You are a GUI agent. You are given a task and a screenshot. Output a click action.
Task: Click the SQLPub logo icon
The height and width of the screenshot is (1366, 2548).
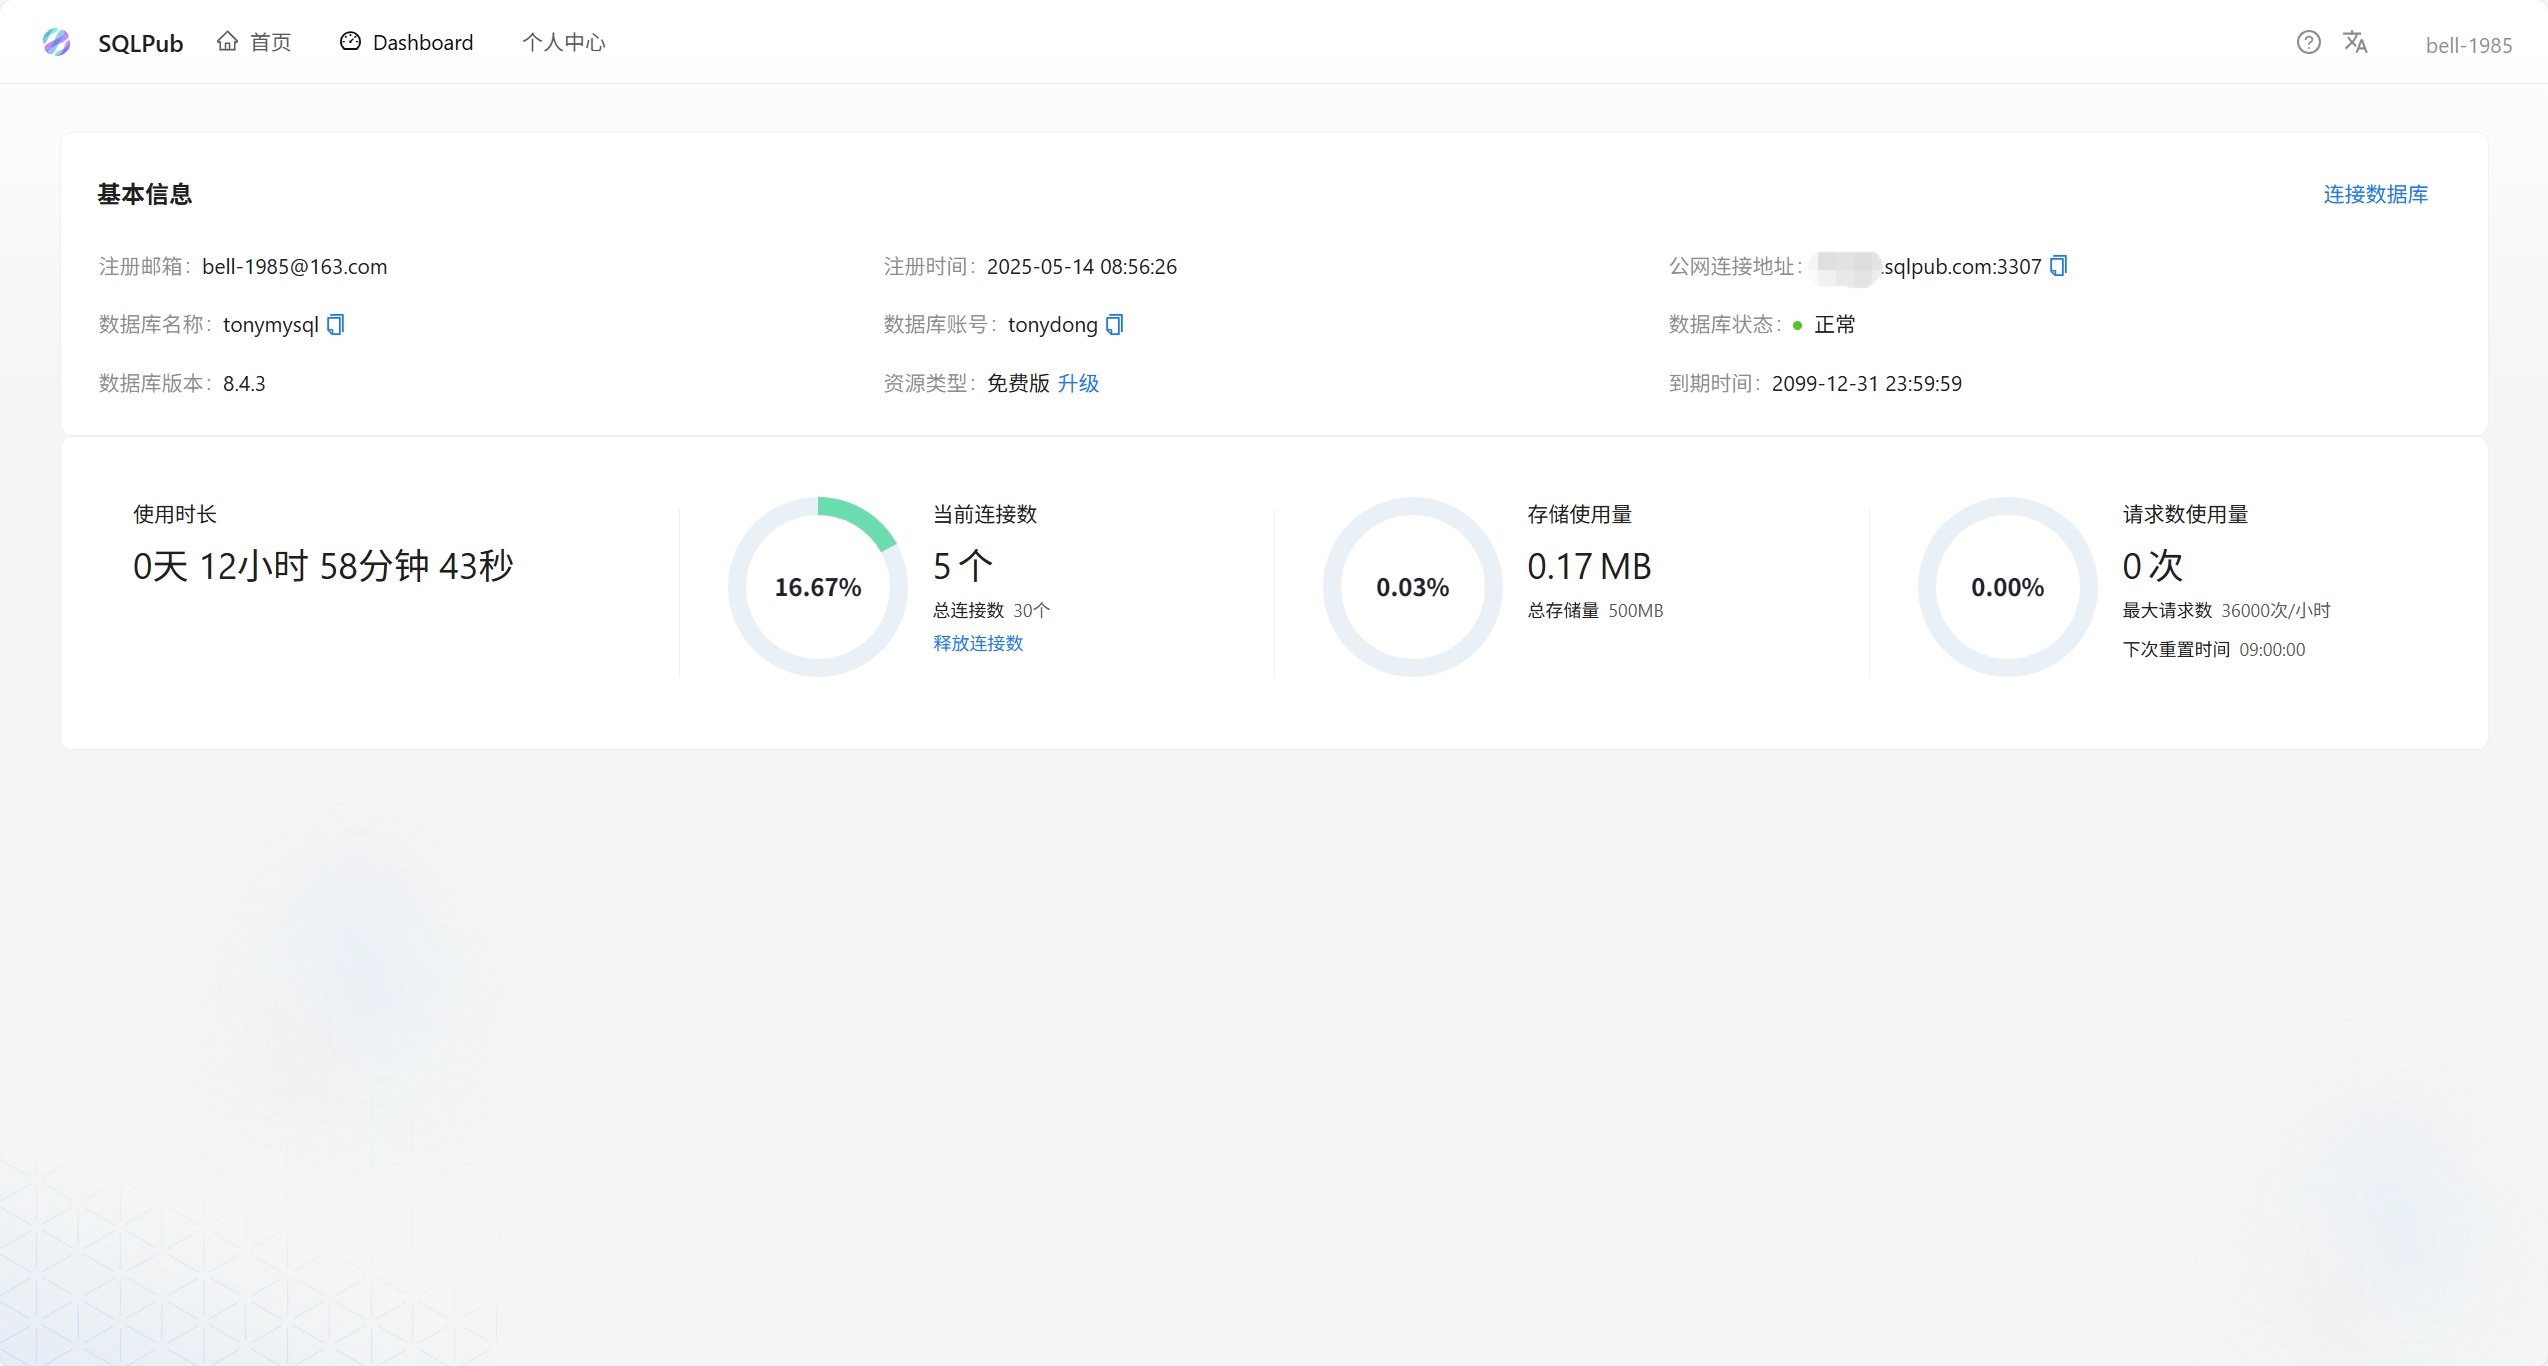[57, 42]
